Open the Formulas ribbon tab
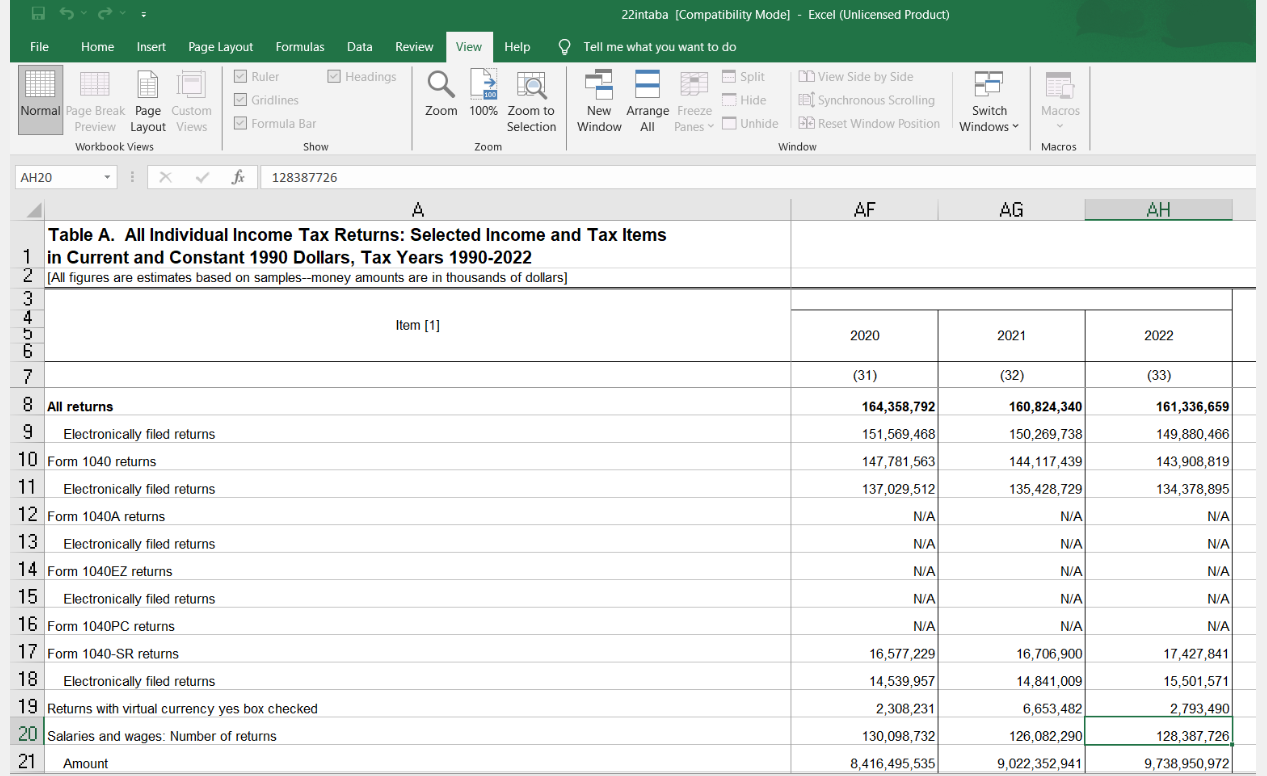 (x=300, y=47)
